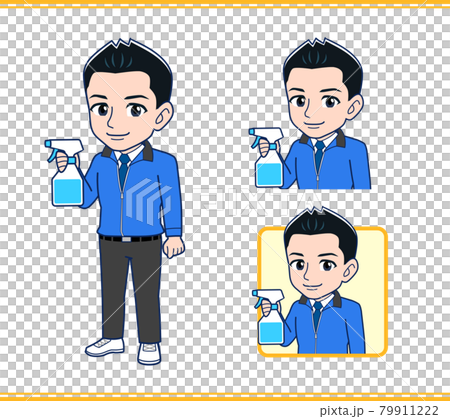Screen dimensions: 450x419
Task: Click the PIXTA cube logo on jacket
Action: [x=148, y=201]
